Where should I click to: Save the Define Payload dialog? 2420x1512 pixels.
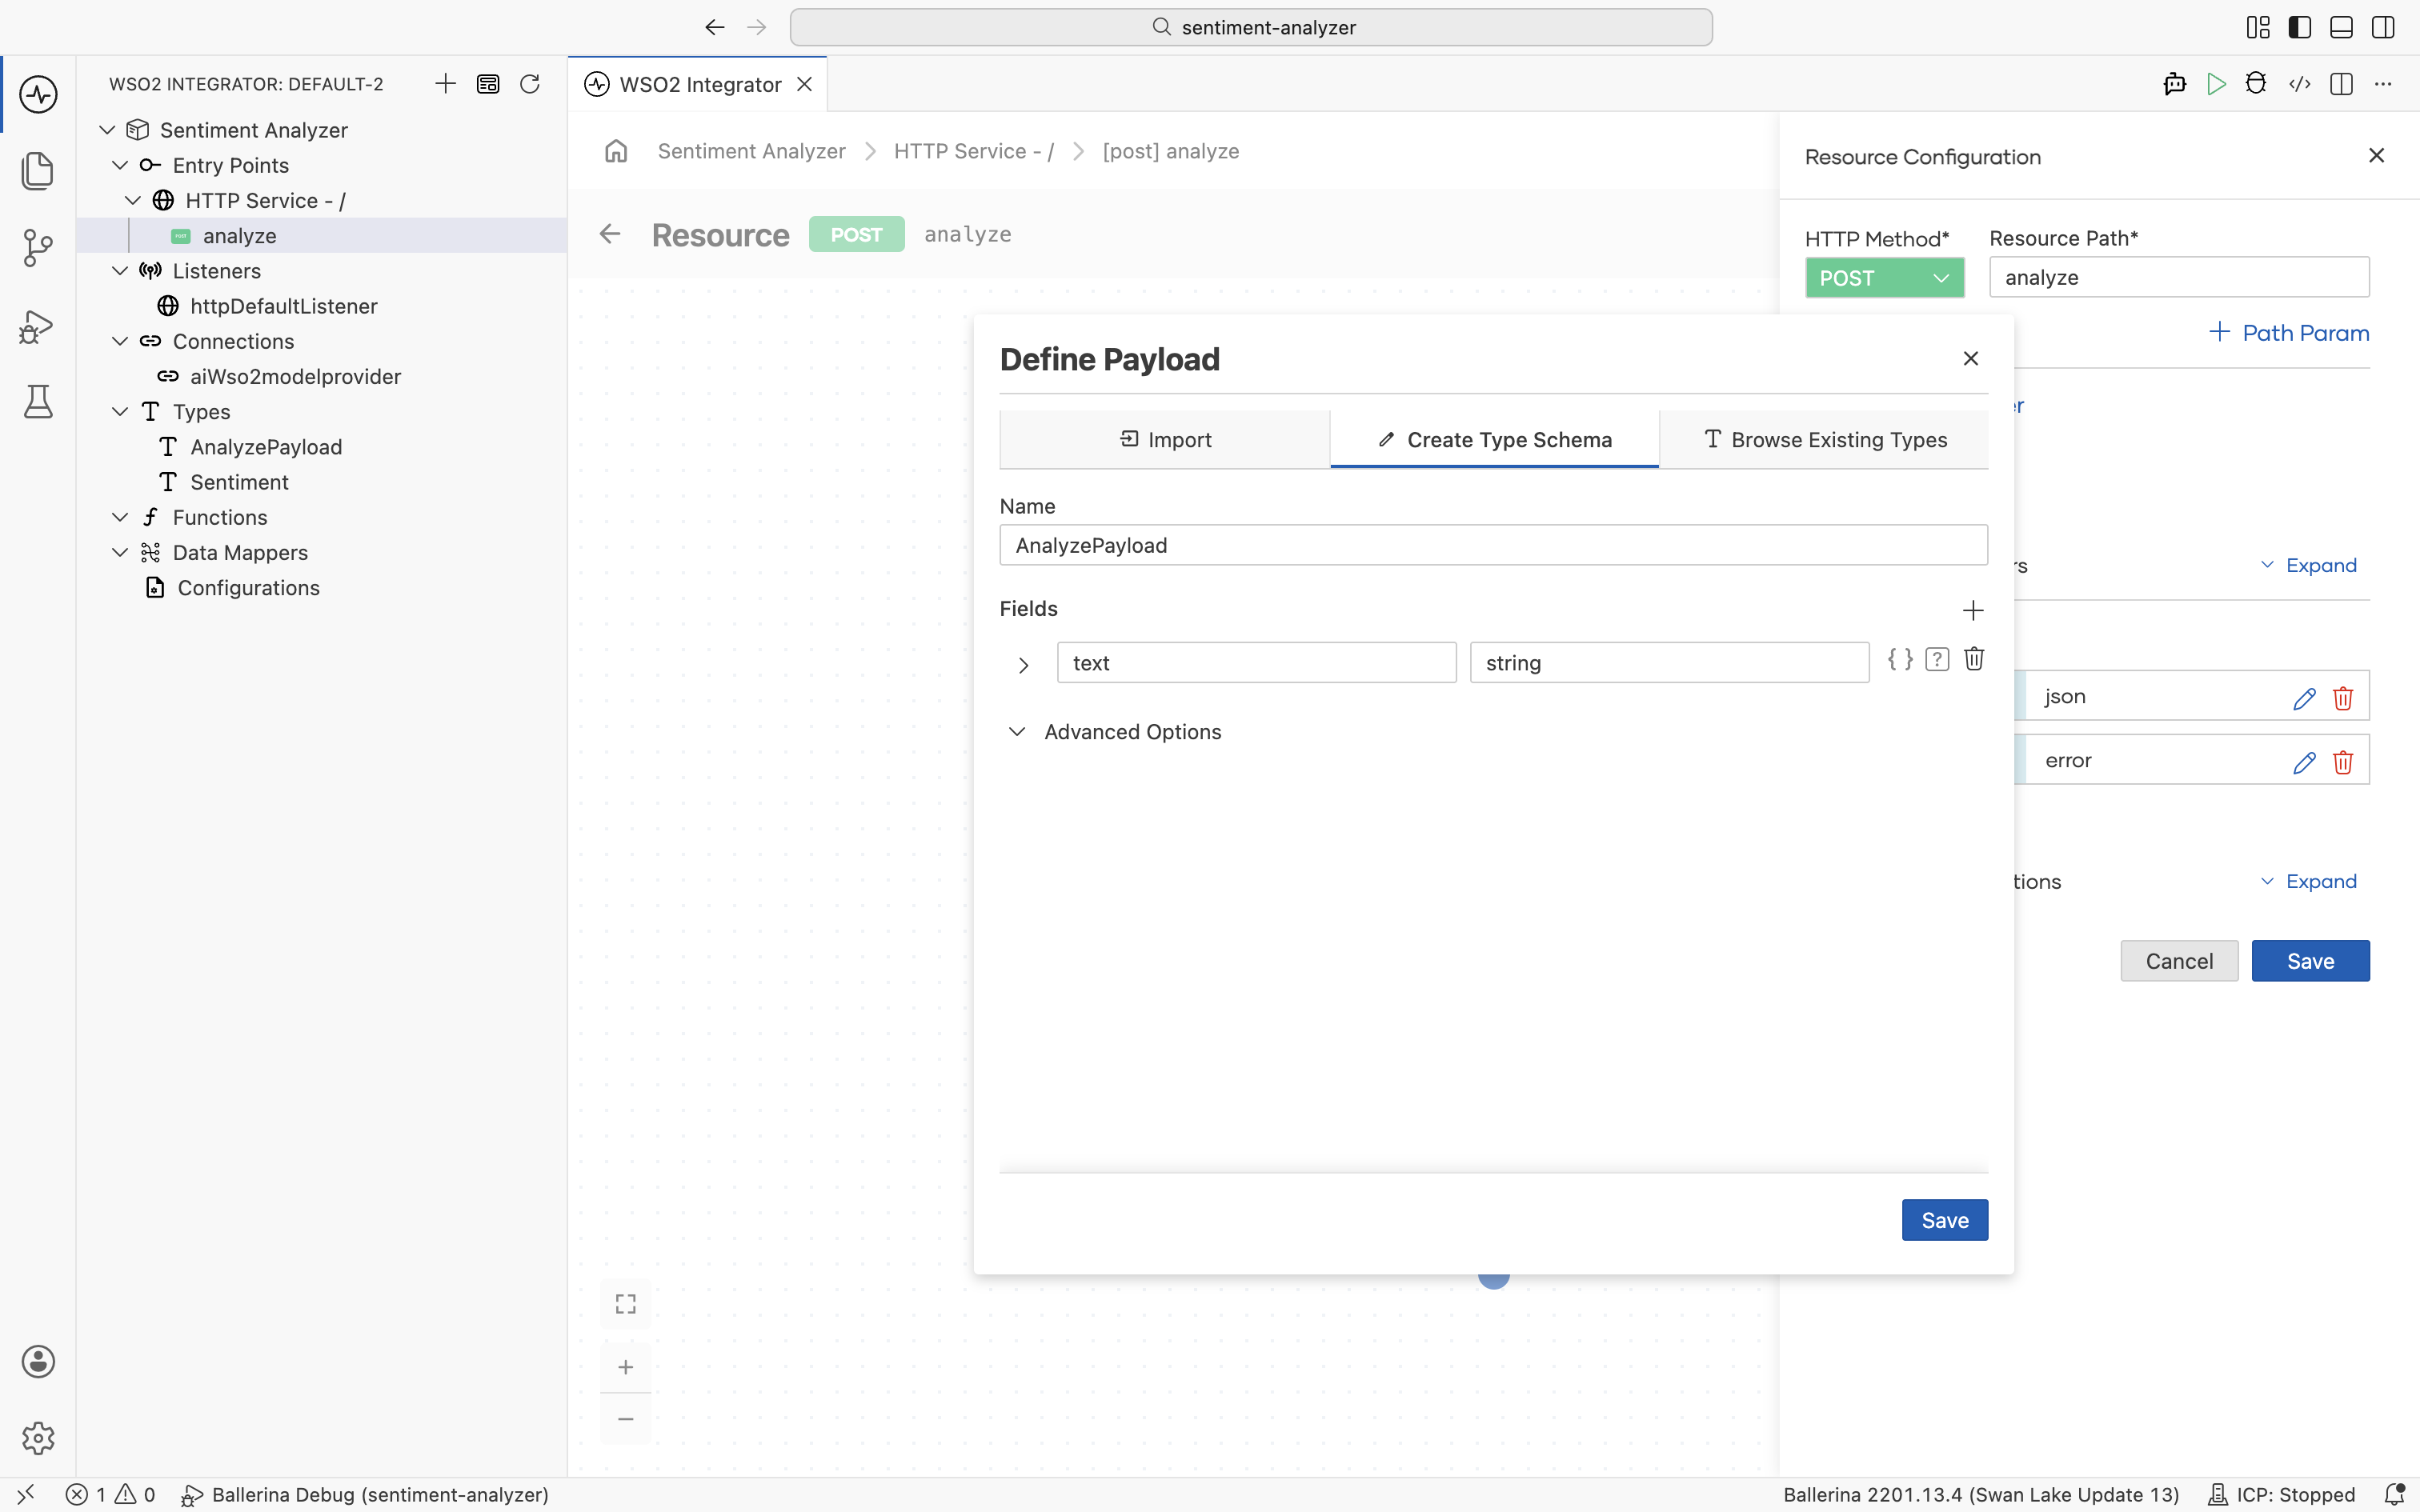click(x=1944, y=1220)
